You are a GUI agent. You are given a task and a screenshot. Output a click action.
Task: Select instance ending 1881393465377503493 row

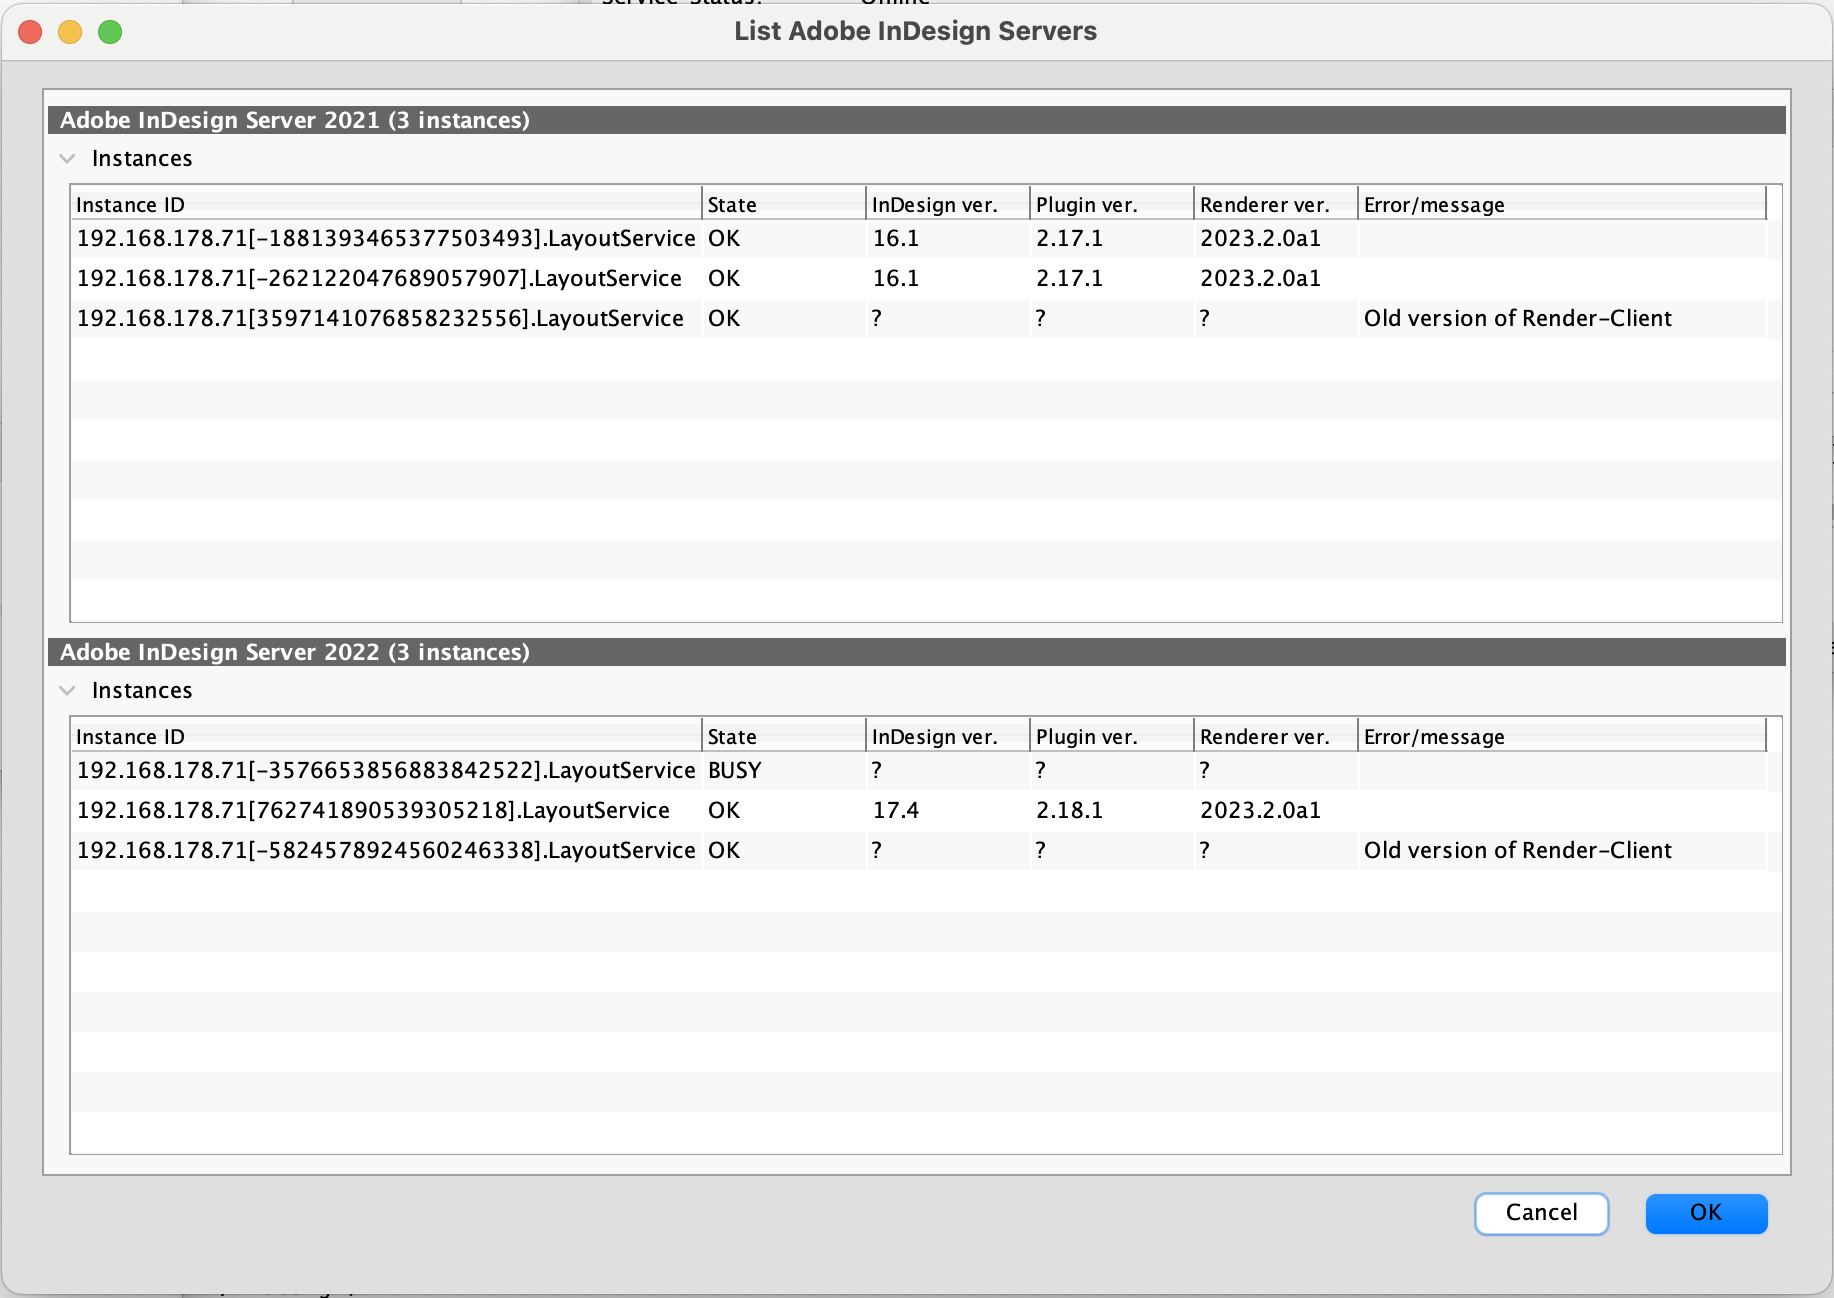coord(385,239)
